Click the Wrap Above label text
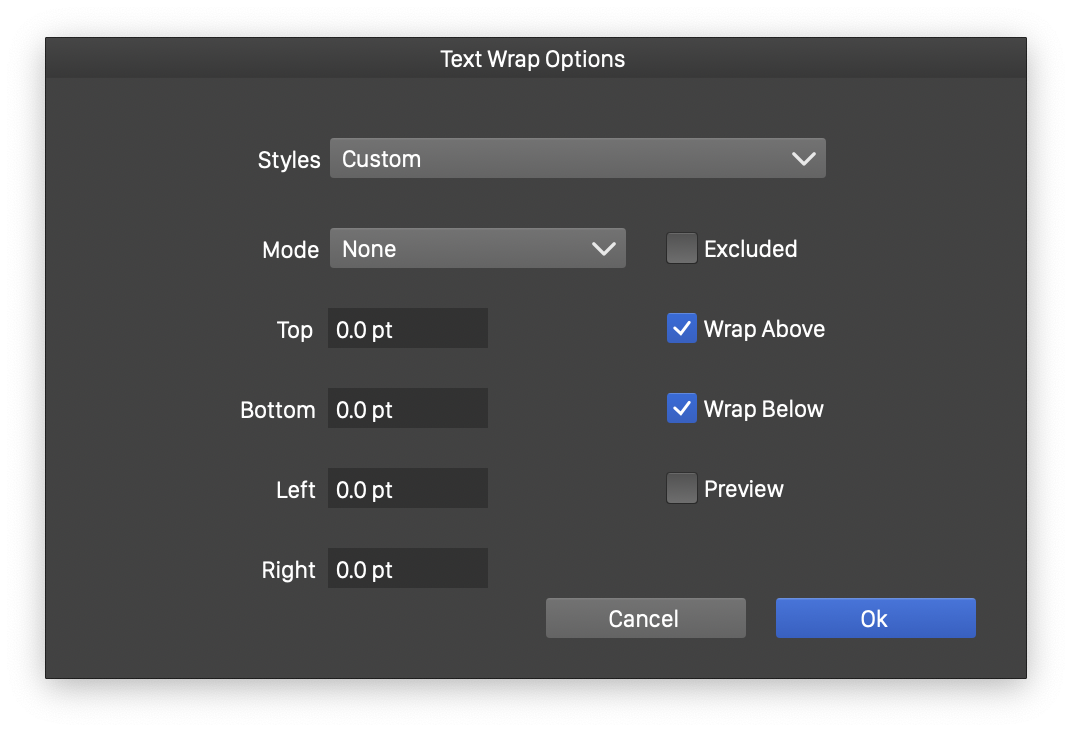Viewport: 1072px width, 732px height. point(764,329)
